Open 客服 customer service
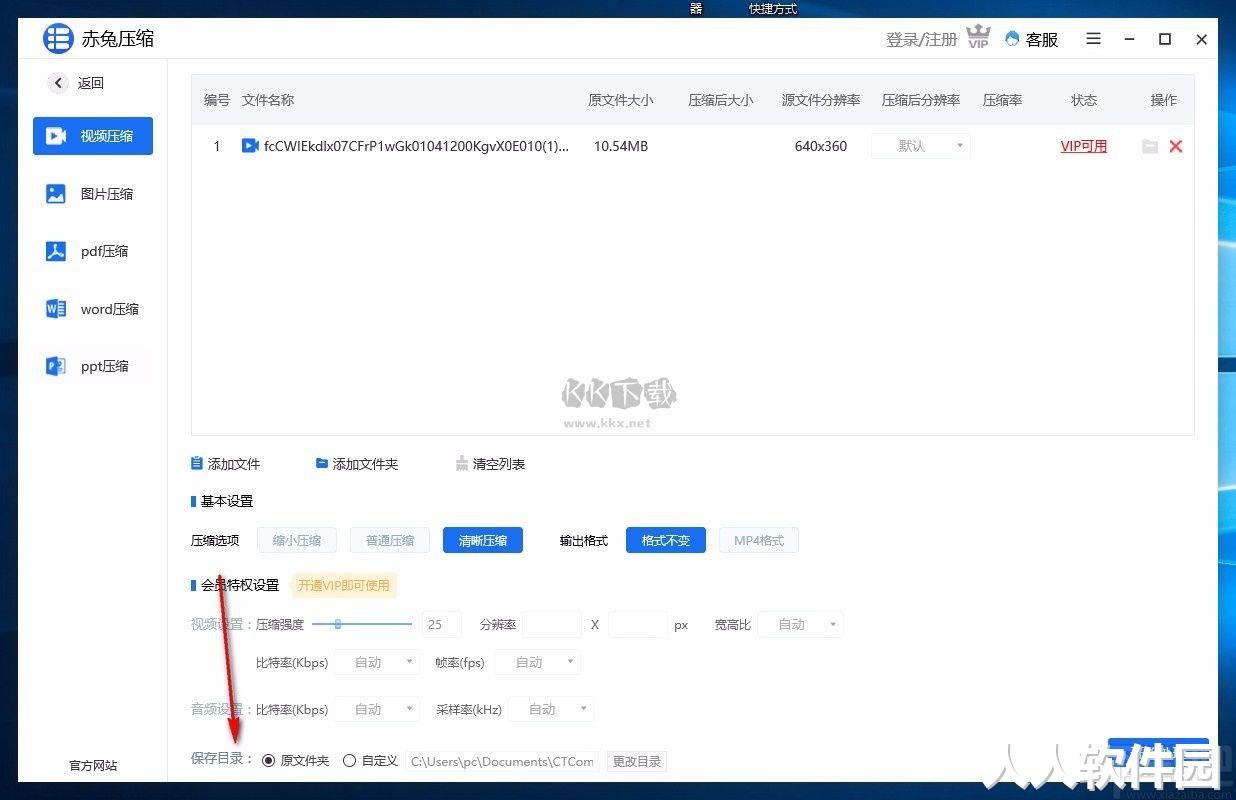Screen dimensions: 1236x800 pyautogui.click(x=1031, y=39)
